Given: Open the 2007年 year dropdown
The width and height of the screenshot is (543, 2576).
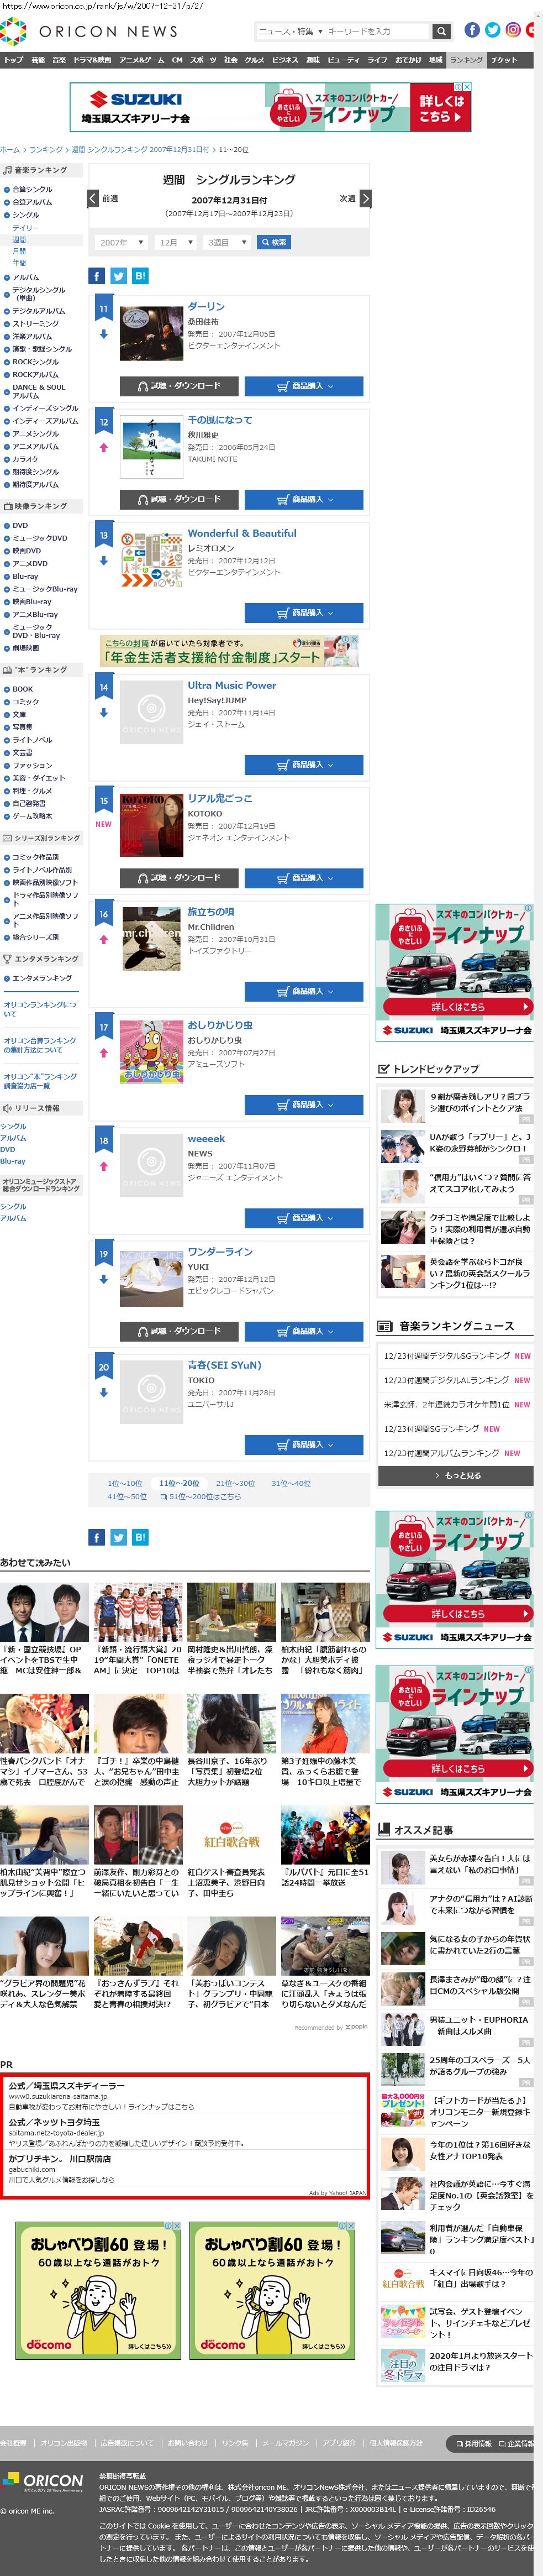Looking at the screenshot, I should point(122,242).
